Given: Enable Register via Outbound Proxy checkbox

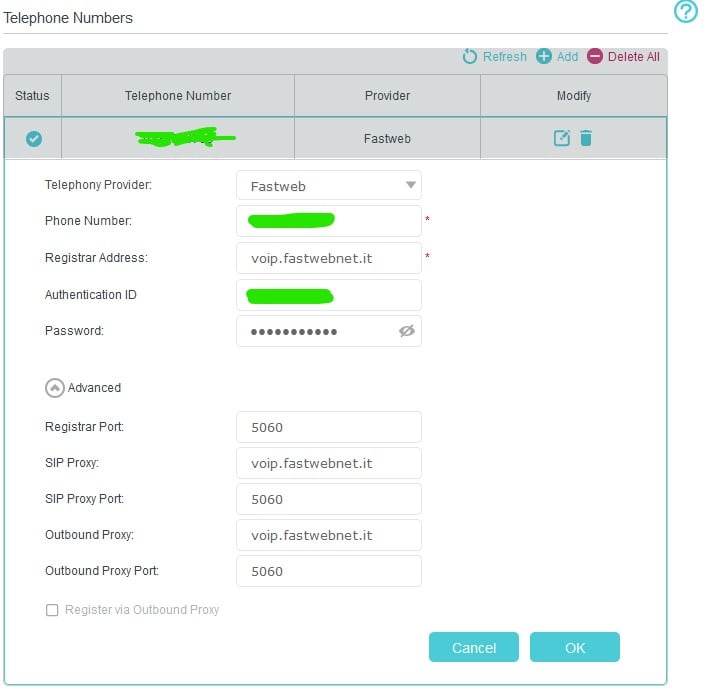Looking at the screenshot, I should (52, 610).
